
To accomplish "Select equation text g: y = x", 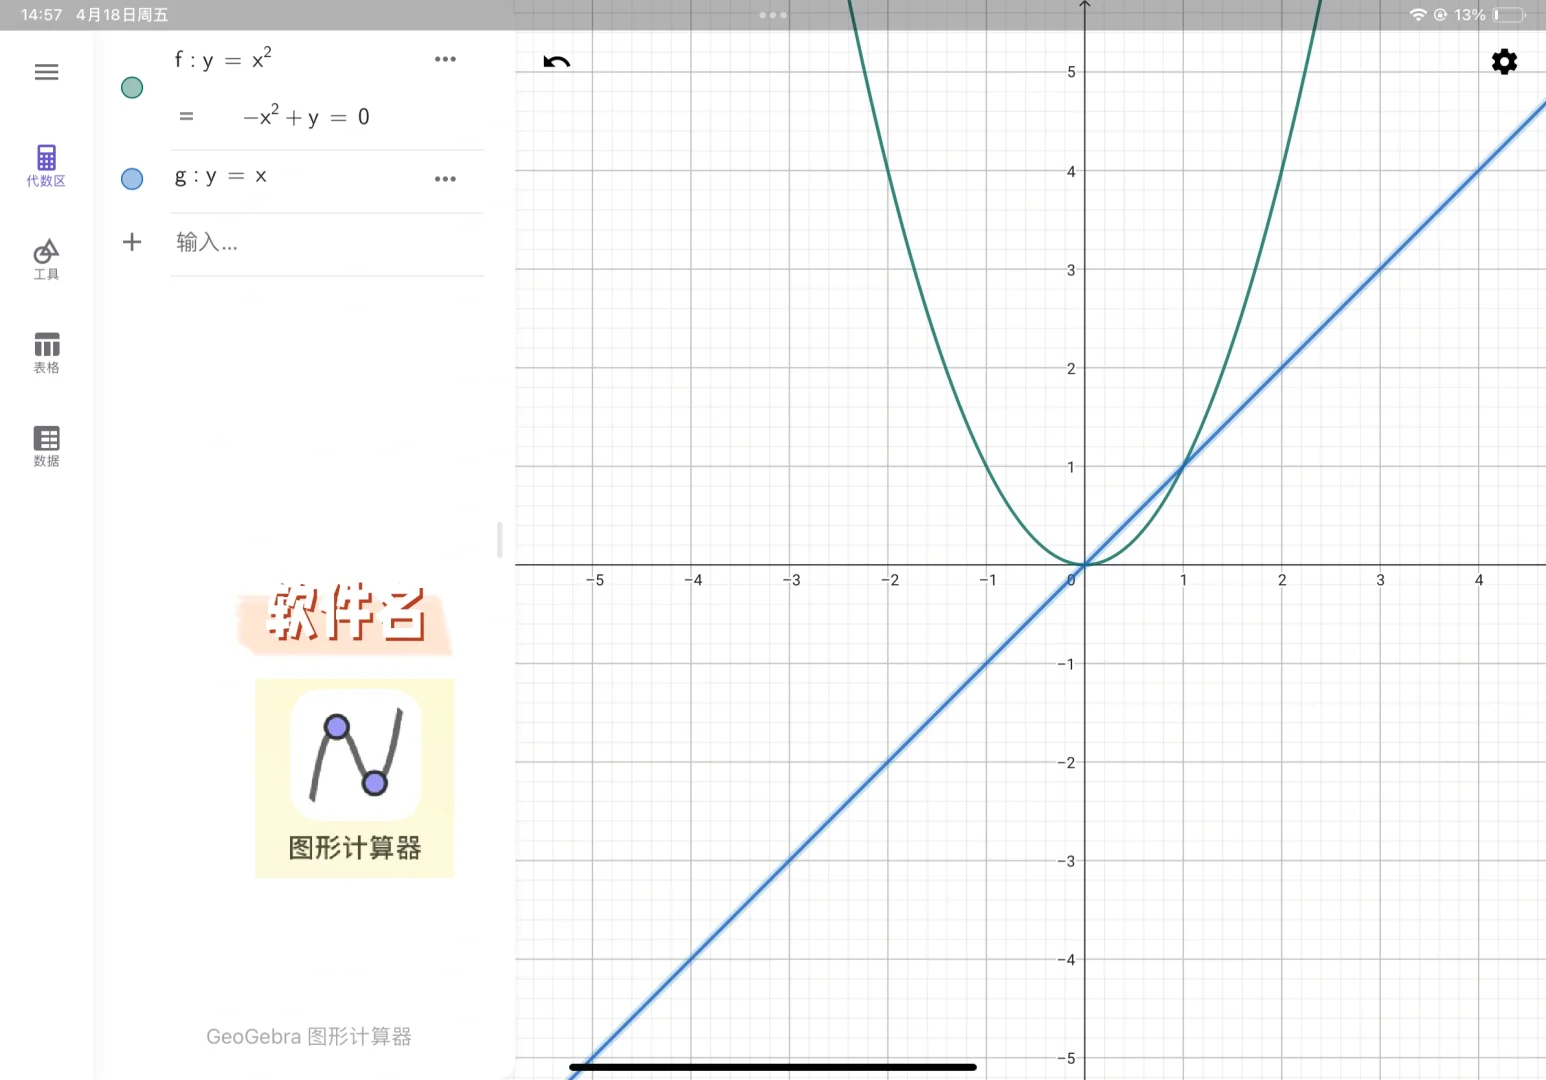I will (220, 176).
